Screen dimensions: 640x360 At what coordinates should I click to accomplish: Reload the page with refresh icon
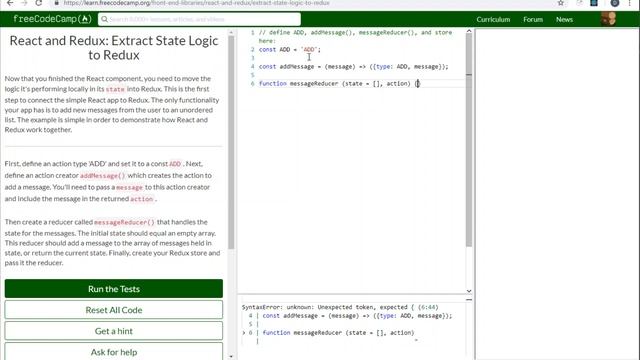[x=38, y=3]
